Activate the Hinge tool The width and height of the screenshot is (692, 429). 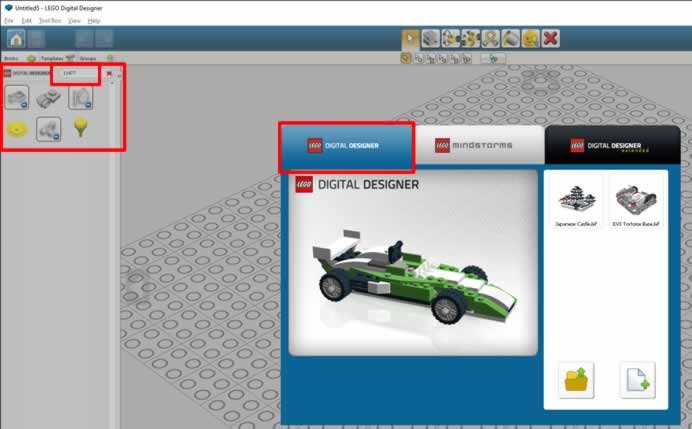click(451, 39)
